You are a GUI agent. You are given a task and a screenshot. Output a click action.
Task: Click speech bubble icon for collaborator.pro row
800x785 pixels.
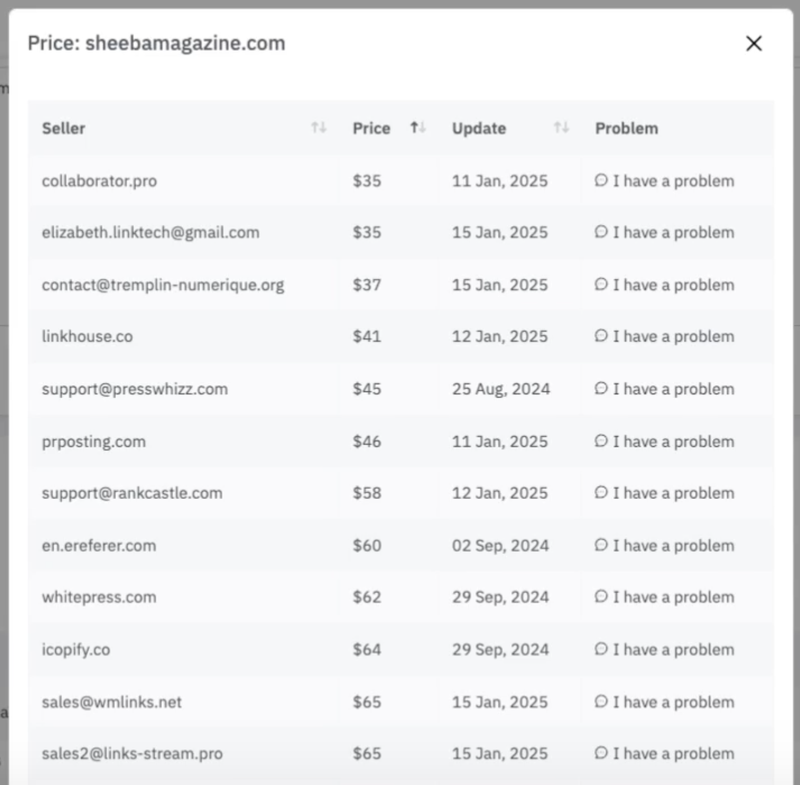click(601, 181)
